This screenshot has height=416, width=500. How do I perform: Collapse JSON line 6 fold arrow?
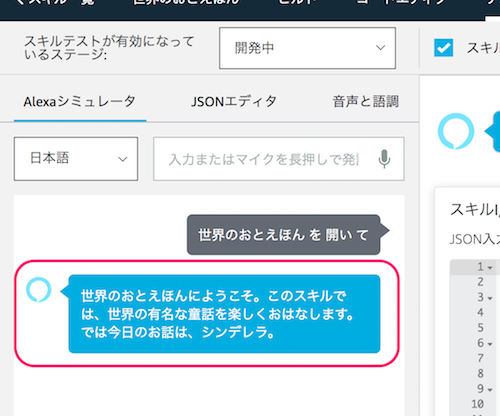(490, 344)
